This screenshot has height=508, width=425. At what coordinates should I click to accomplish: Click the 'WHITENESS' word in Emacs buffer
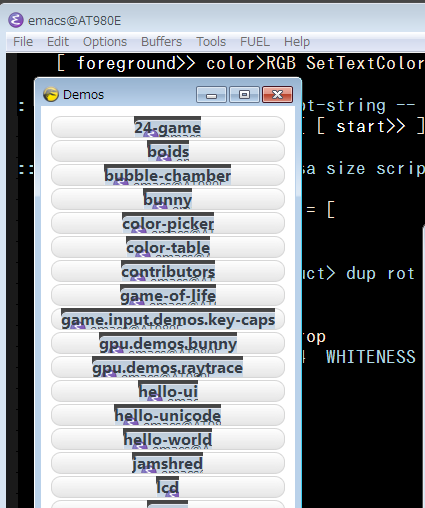[x=371, y=357]
